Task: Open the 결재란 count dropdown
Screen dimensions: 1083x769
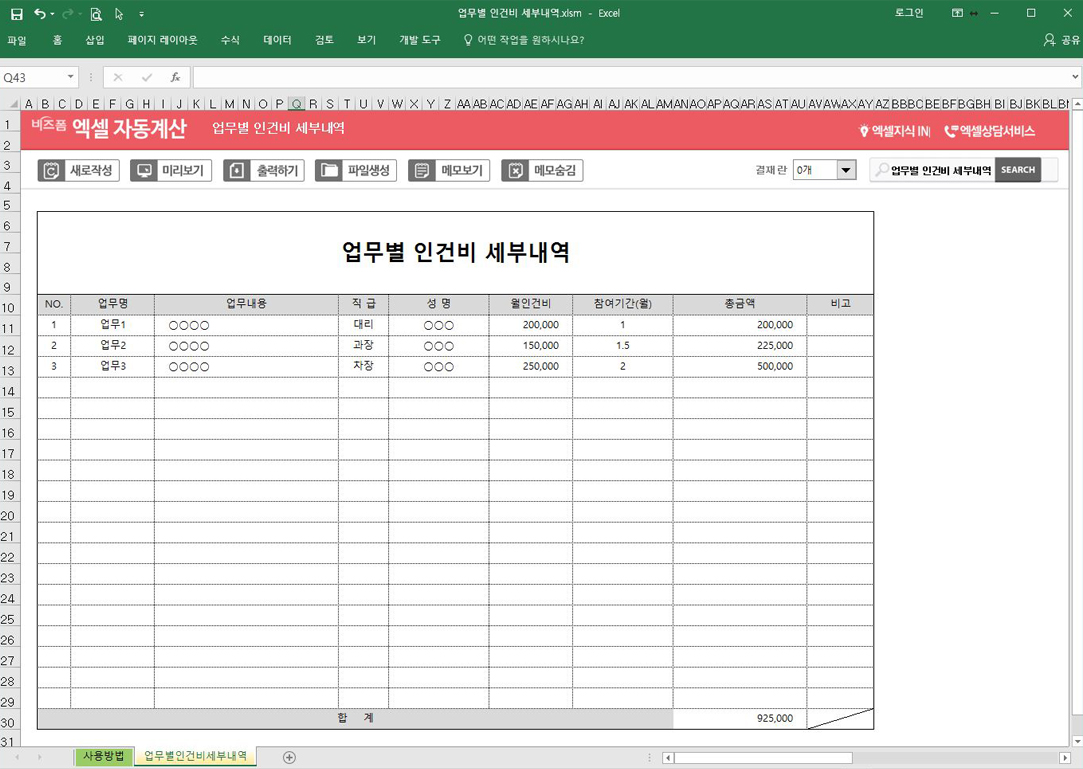Action: click(x=845, y=170)
